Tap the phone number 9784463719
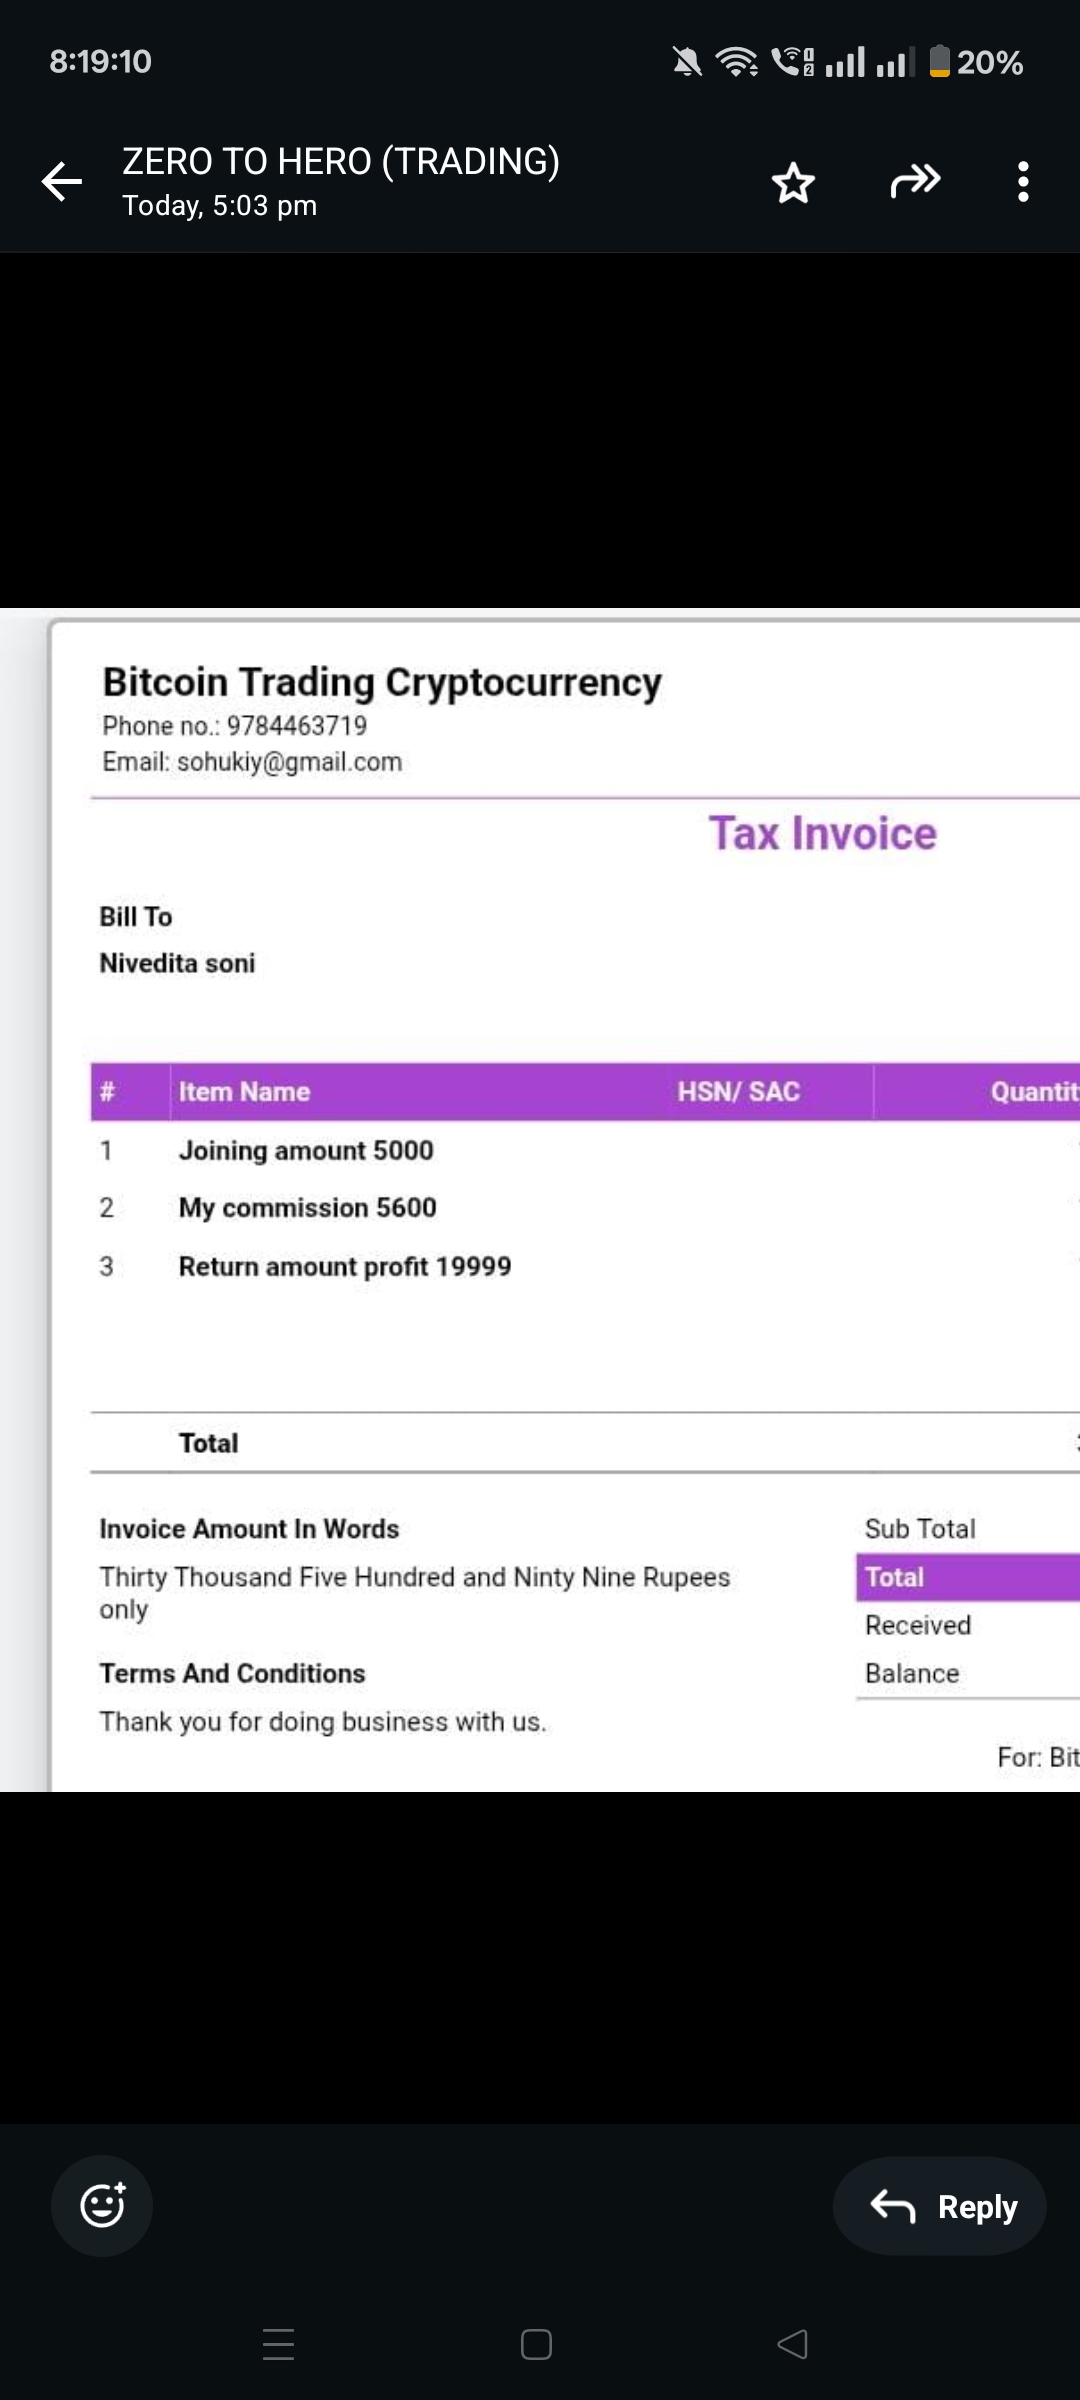The image size is (1080, 2400). [297, 725]
